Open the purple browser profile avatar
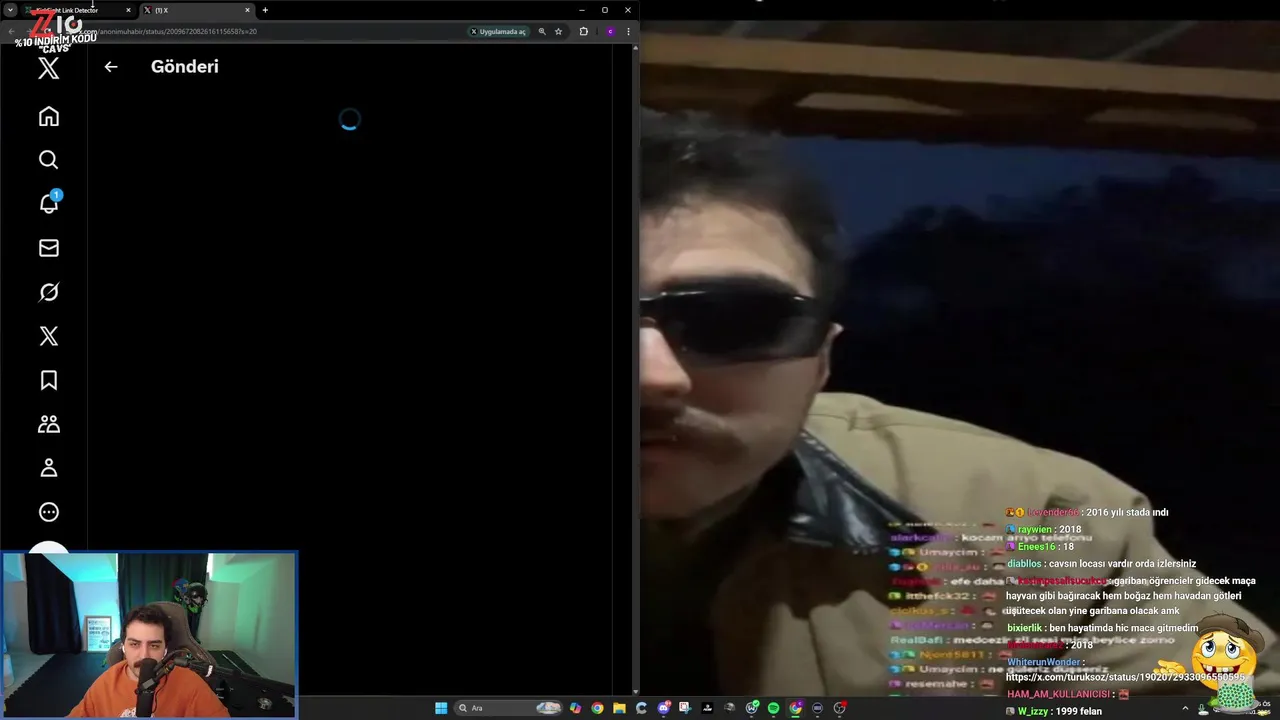The width and height of the screenshot is (1280, 720). [610, 31]
